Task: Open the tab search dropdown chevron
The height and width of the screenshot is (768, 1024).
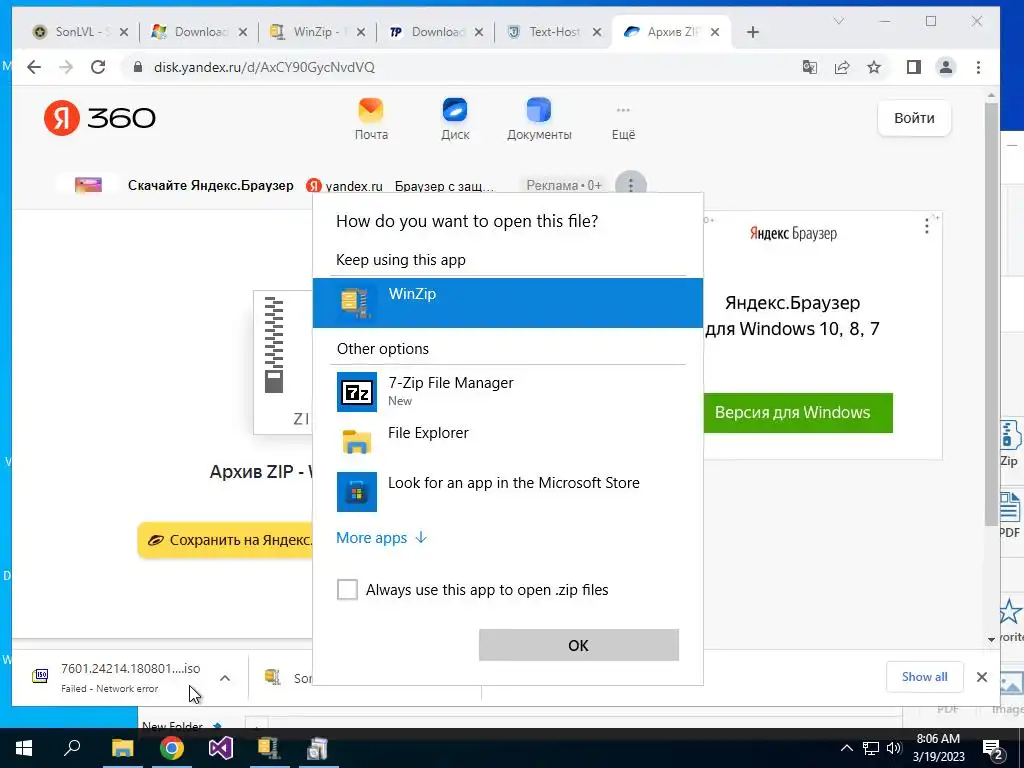Action: tap(839, 22)
